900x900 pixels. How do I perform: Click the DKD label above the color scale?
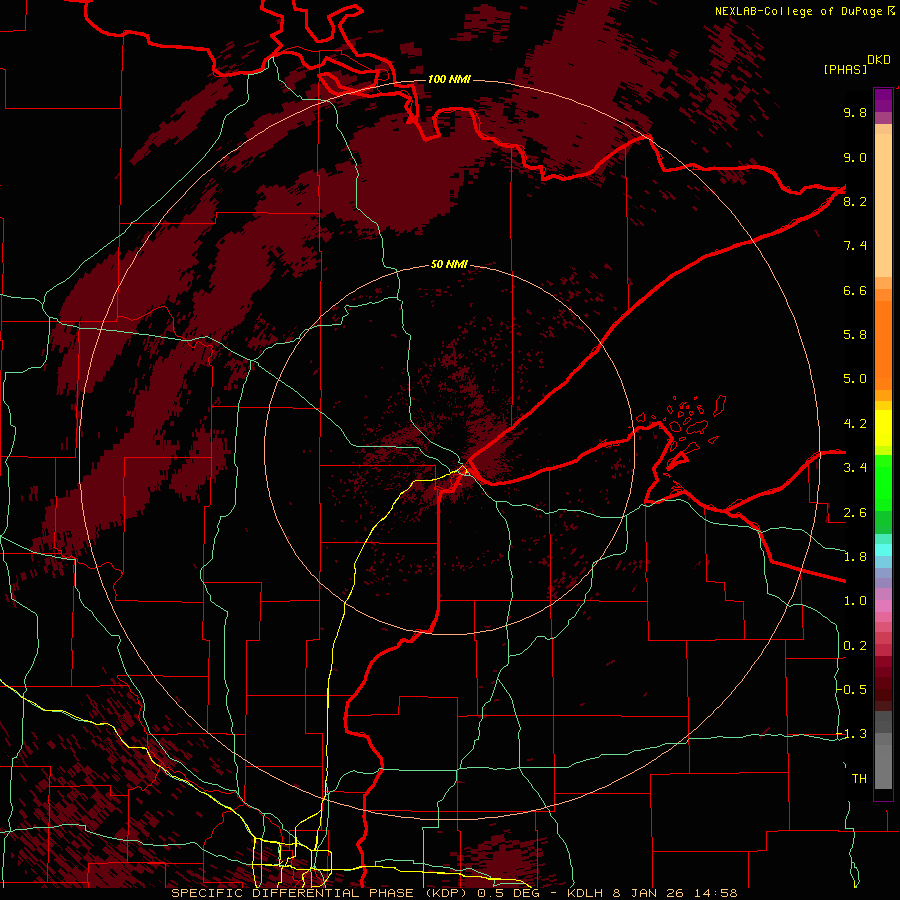tap(879, 60)
